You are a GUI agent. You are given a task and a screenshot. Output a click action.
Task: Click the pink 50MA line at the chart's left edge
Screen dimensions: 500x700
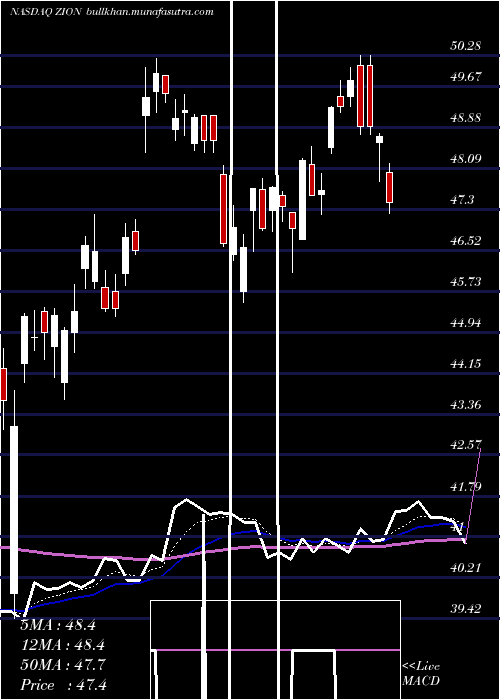[x=9, y=549]
